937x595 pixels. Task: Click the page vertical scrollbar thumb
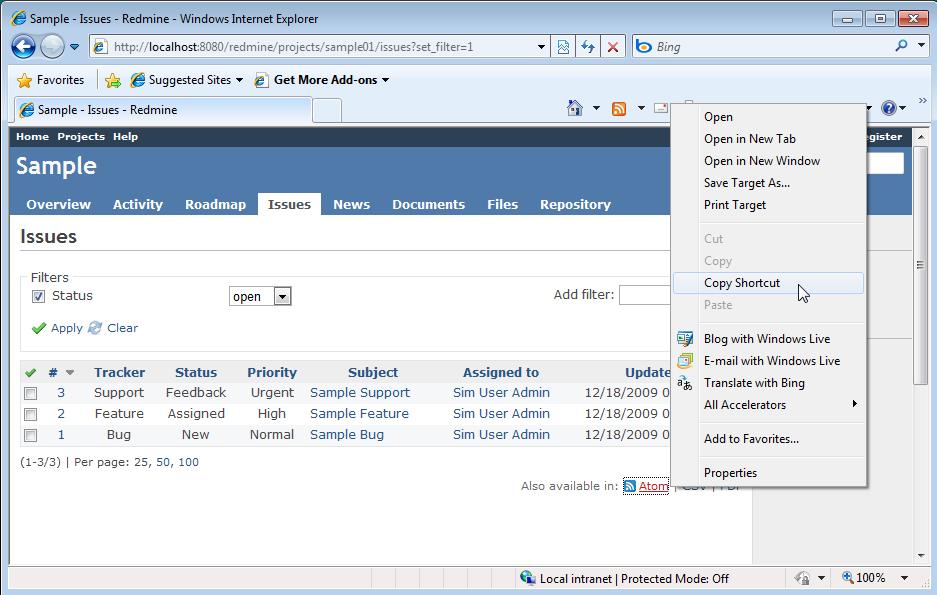tap(920, 264)
